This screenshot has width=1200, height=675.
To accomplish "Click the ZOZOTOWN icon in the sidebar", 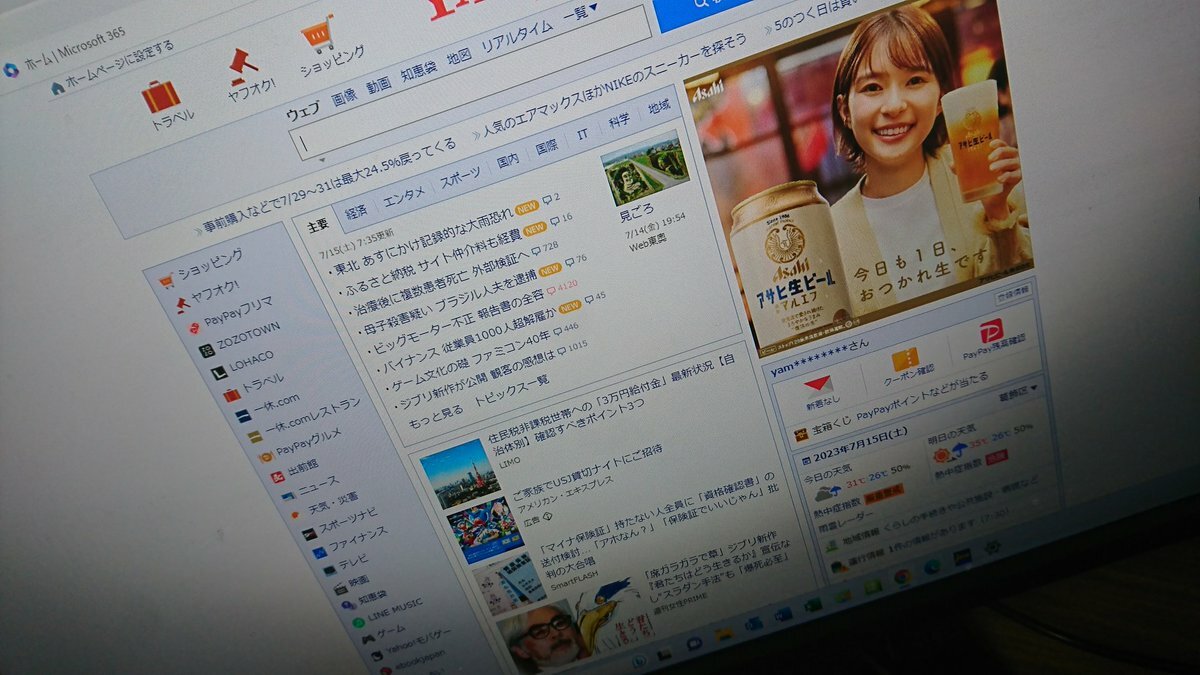I will coord(206,351).
